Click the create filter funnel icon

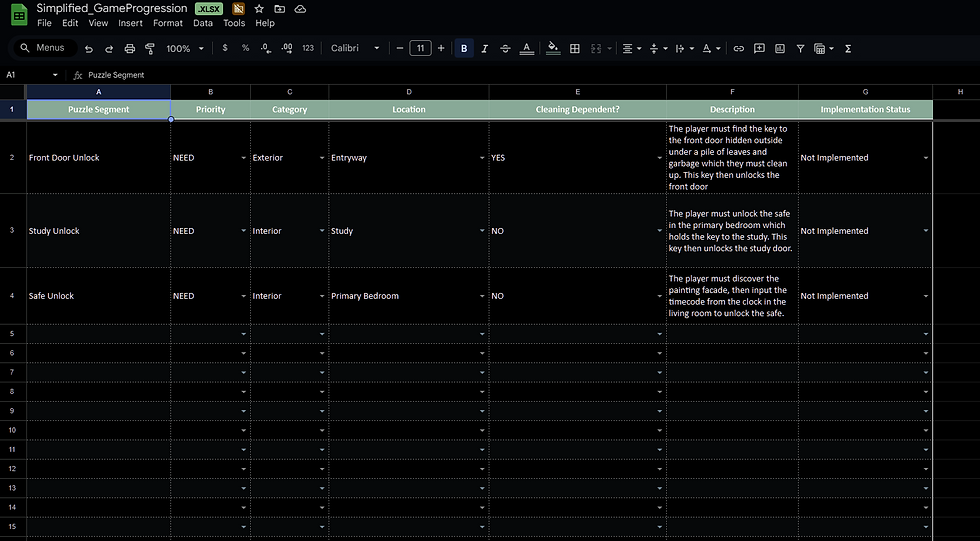[x=800, y=48]
